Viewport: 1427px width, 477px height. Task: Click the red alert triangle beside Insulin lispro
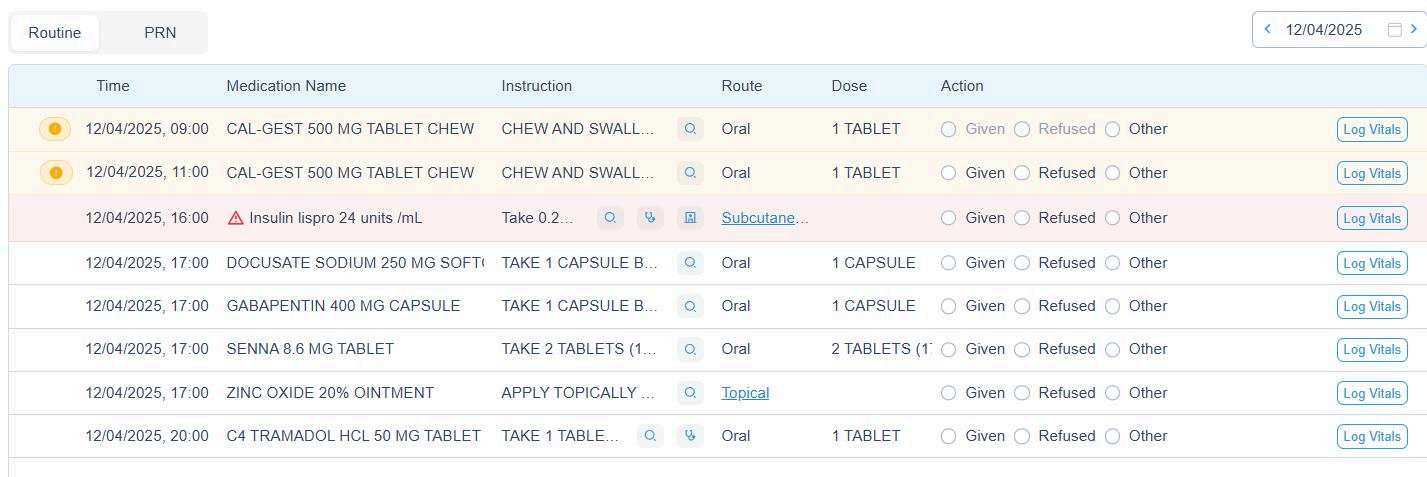pyautogui.click(x=236, y=218)
